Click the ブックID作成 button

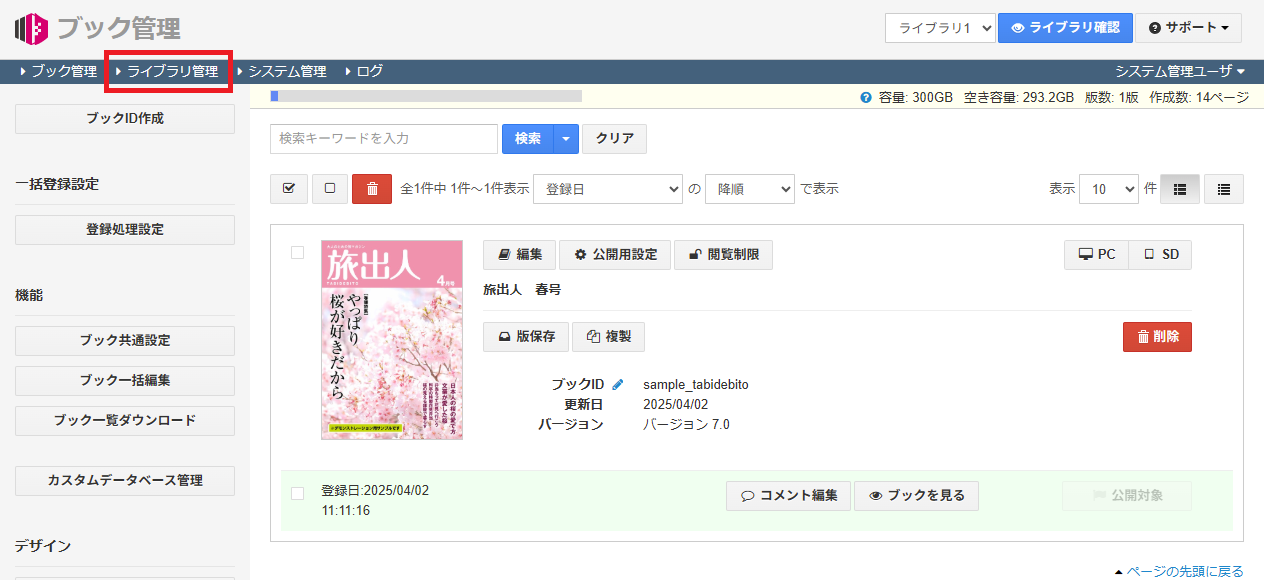125,118
